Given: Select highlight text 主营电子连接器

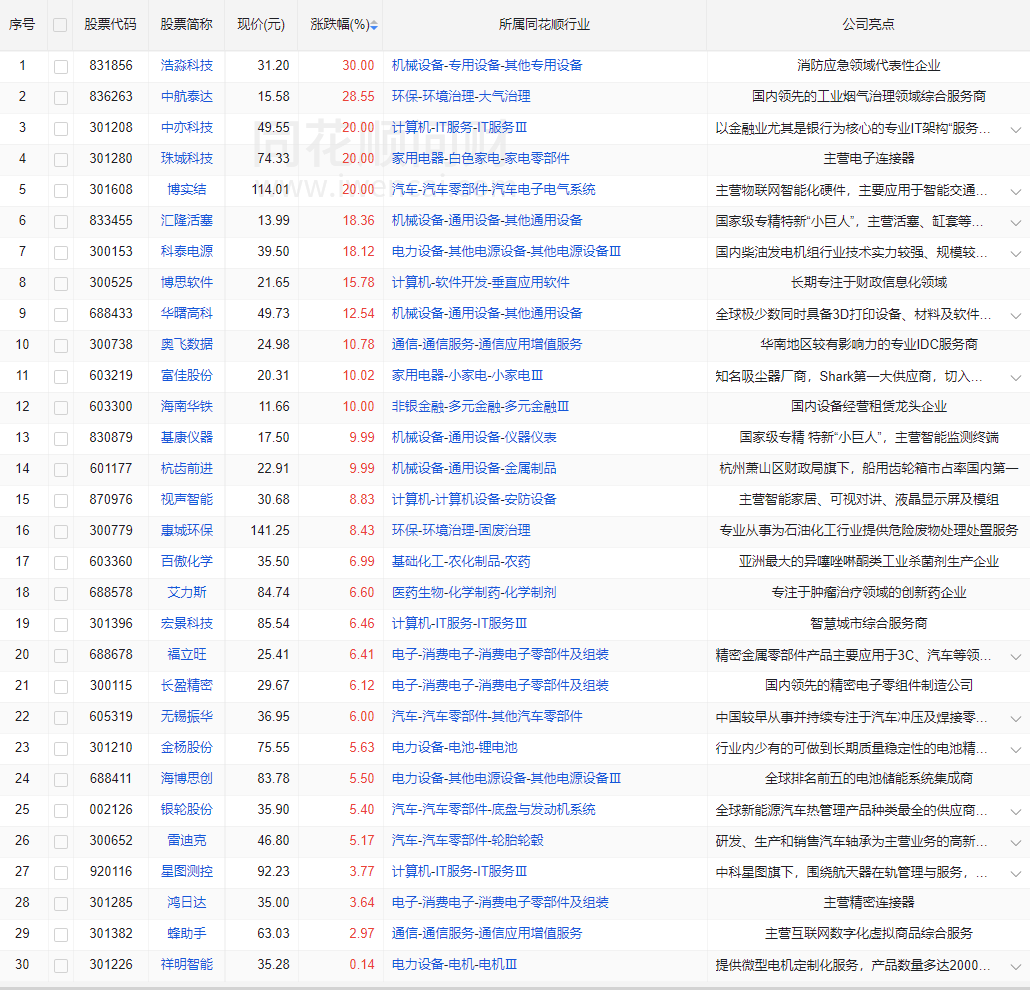Looking at the screenshot, I should tap(868, 158).
